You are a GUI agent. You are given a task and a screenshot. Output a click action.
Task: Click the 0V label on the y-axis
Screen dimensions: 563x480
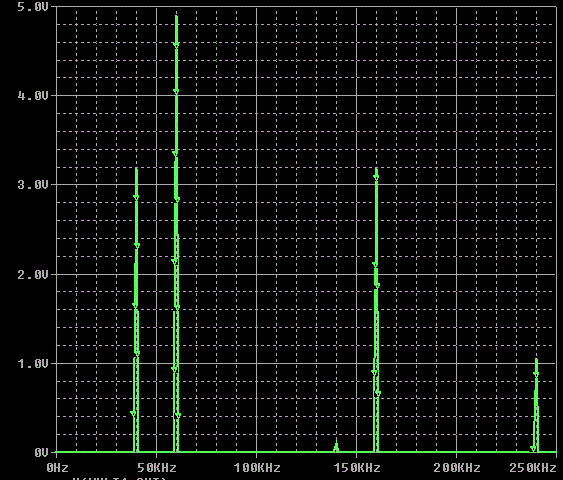point(41,453)
